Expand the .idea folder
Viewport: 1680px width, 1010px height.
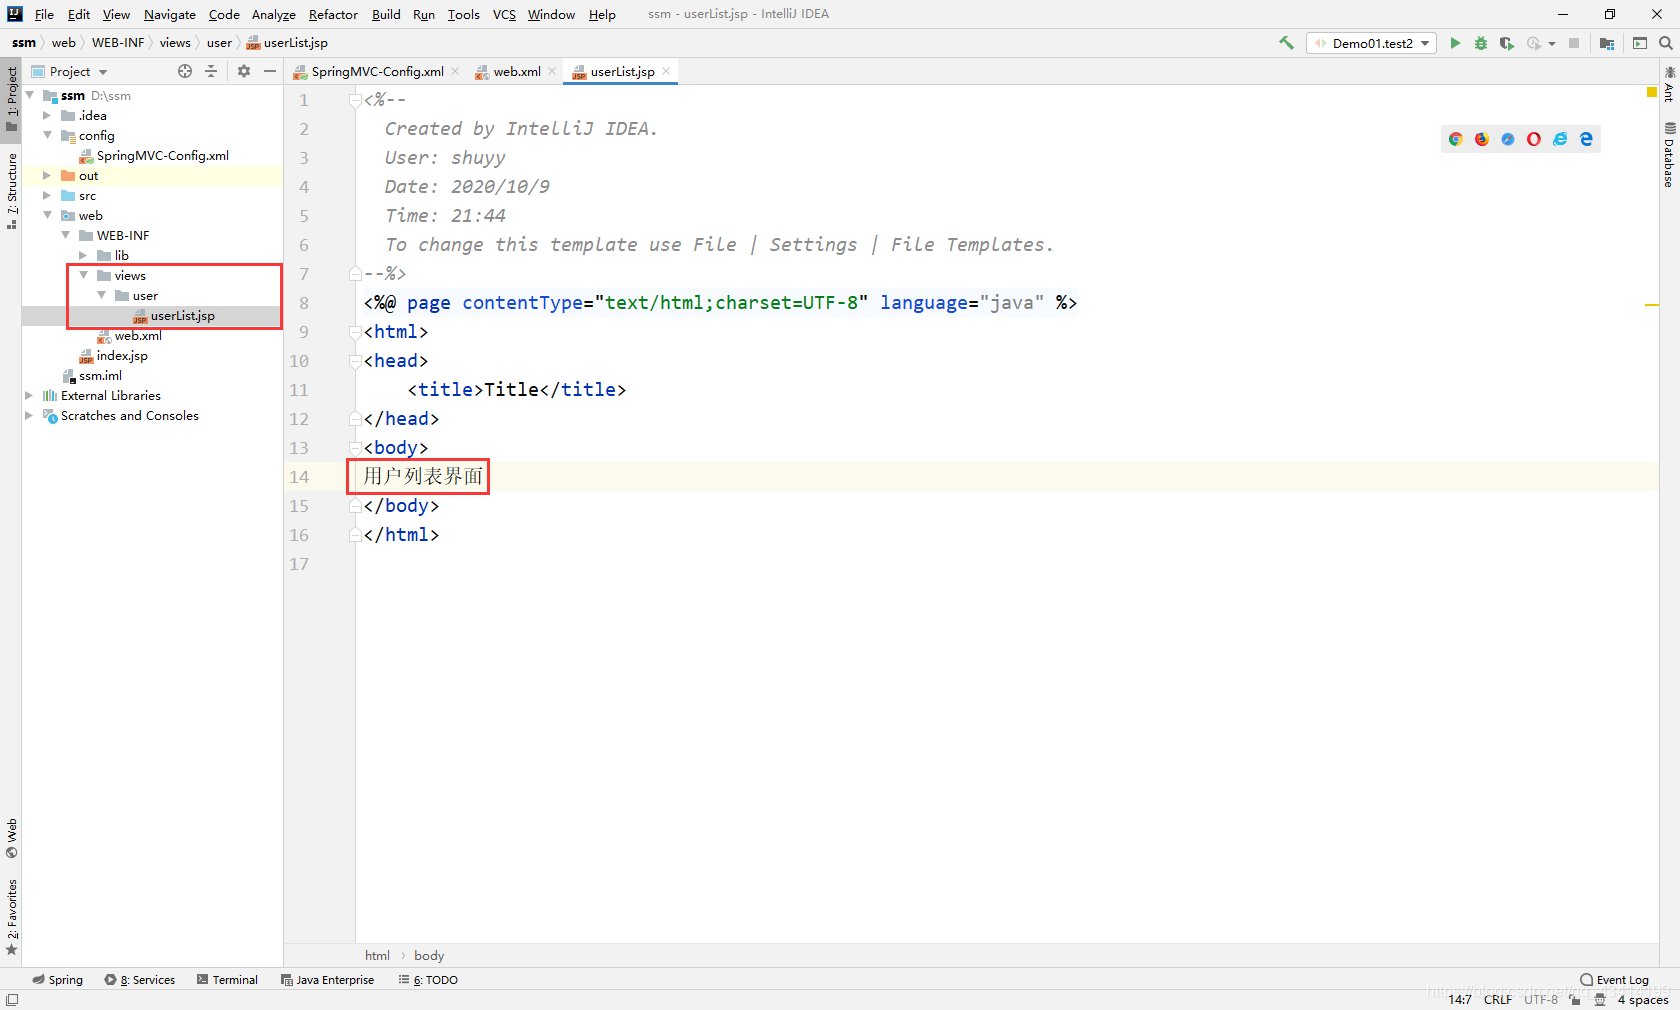[47, 115]
